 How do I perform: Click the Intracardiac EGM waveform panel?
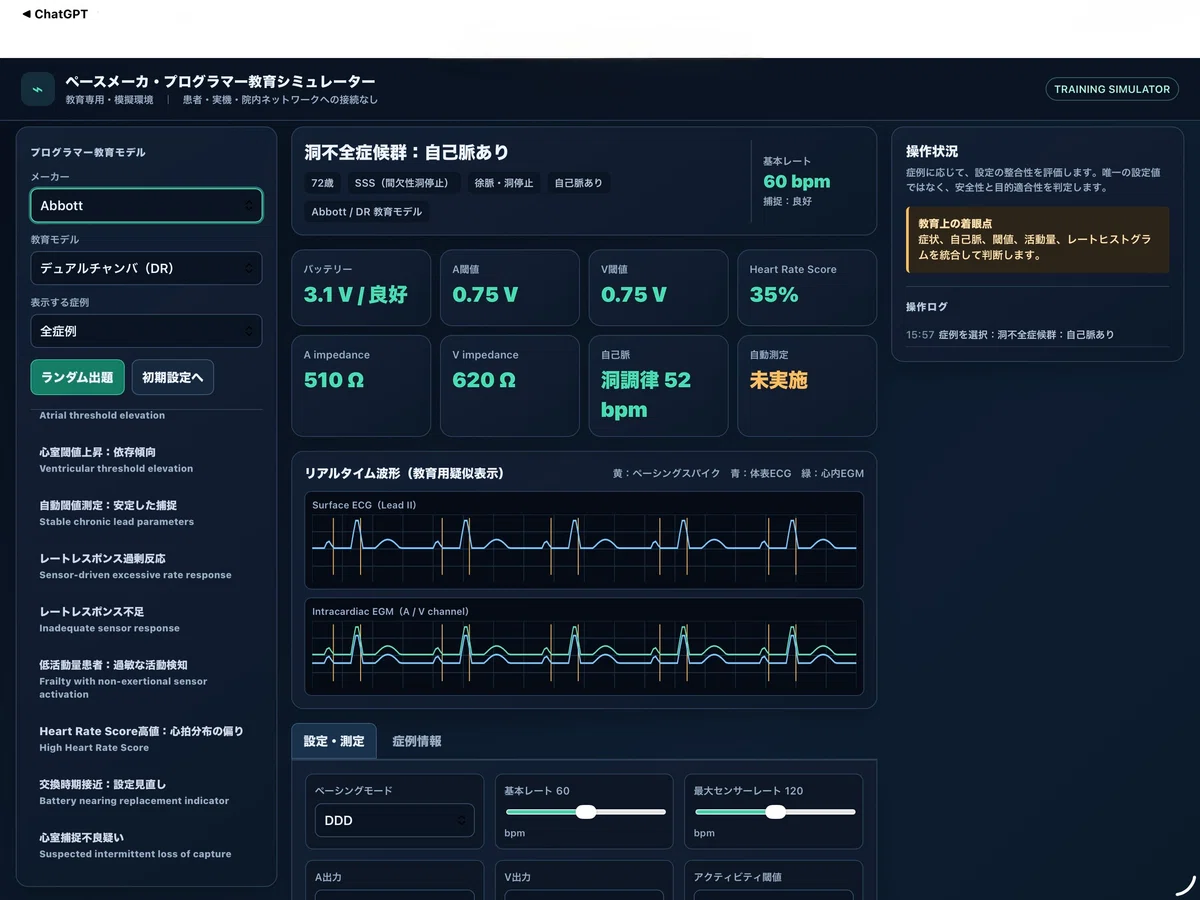(584, 647)
